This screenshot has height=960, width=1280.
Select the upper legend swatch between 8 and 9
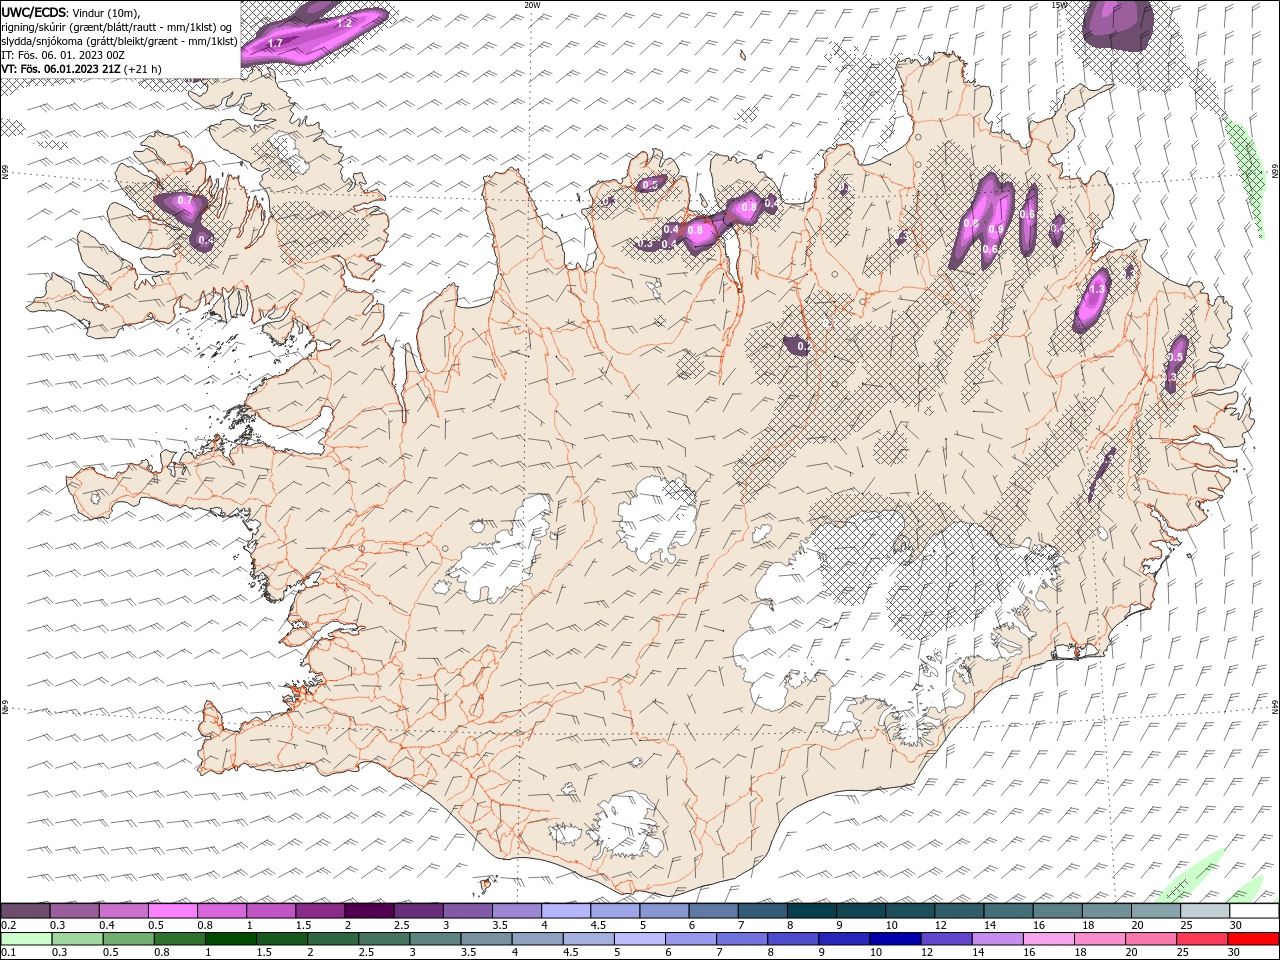pyautogui.click(x=810, y=911)
